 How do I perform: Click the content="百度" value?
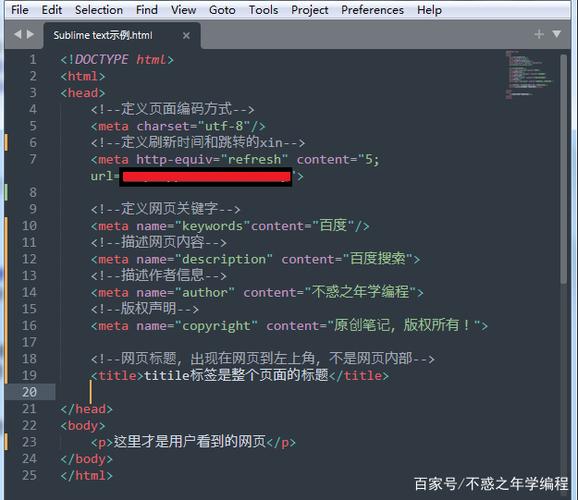[x=303, y=226]
